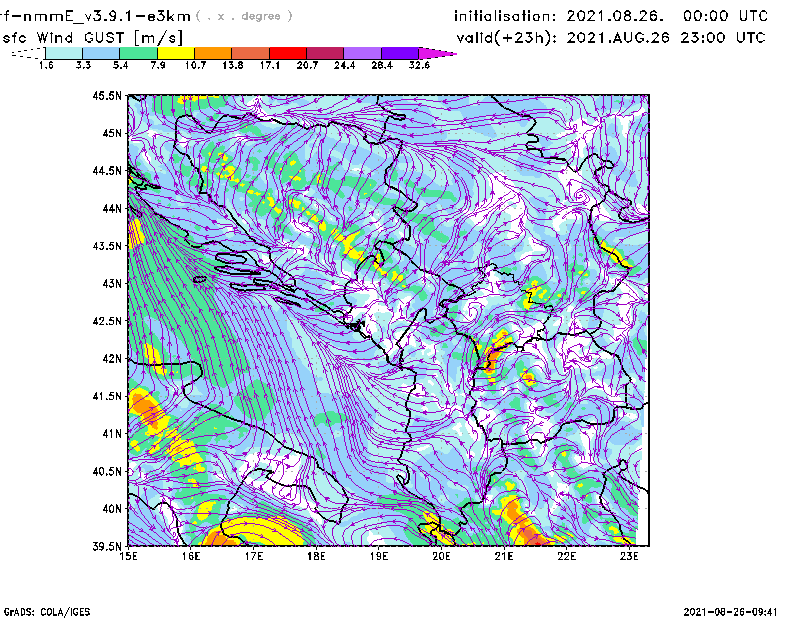Viewport: 800px width, 618px height.
Task: Click the legend value 13.8
Action: [x=233, y=65]
